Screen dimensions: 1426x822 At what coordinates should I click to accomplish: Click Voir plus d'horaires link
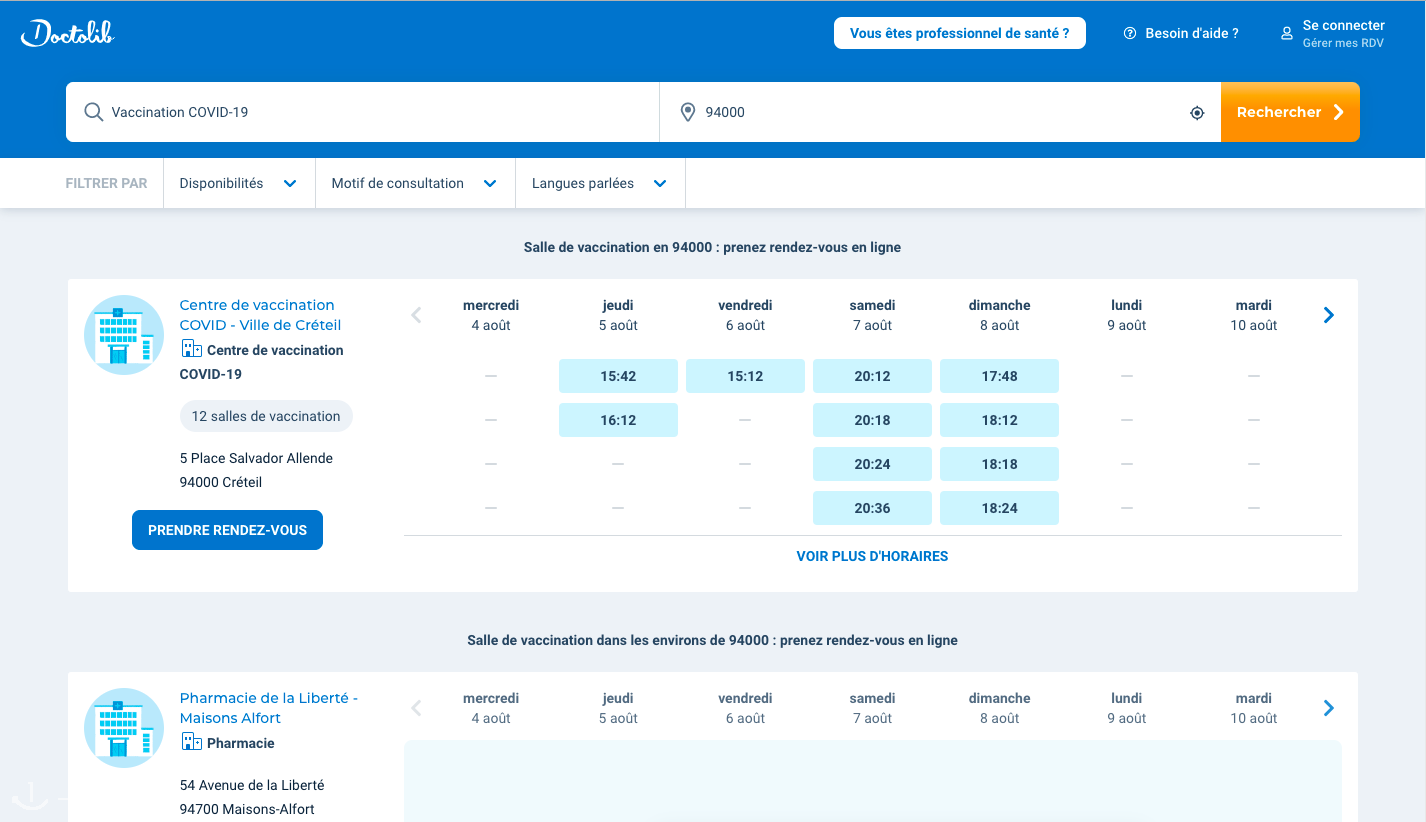[x=872, y=556]
